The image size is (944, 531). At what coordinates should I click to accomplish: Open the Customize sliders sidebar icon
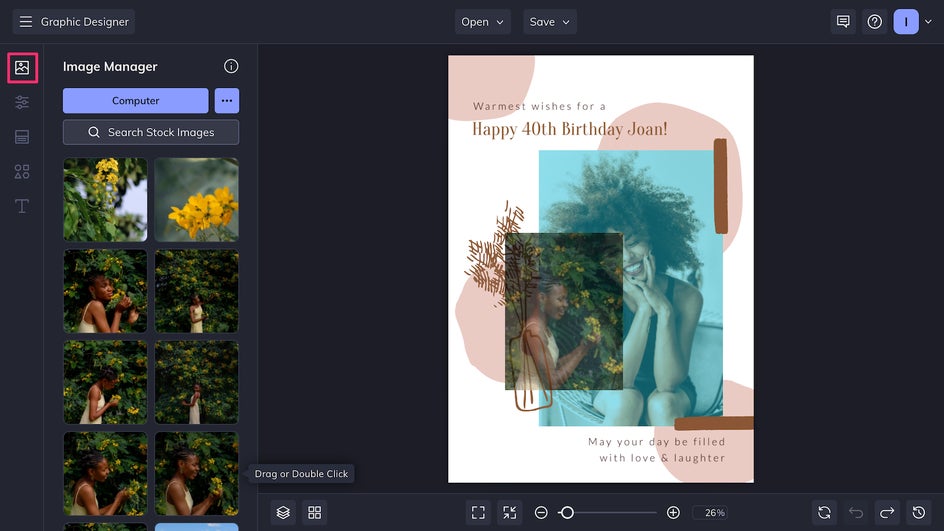click(22, 102)
